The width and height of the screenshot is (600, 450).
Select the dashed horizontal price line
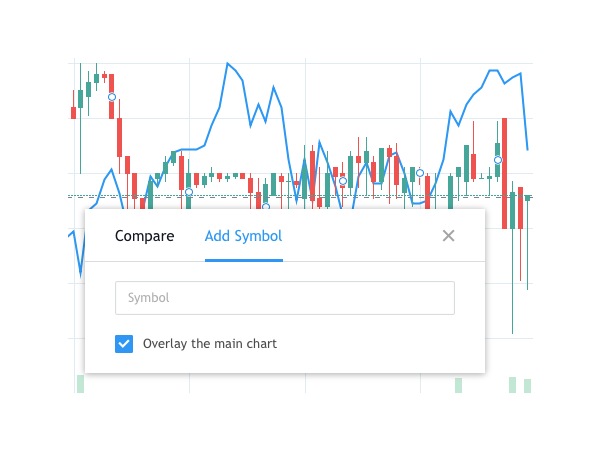(300, 197)
